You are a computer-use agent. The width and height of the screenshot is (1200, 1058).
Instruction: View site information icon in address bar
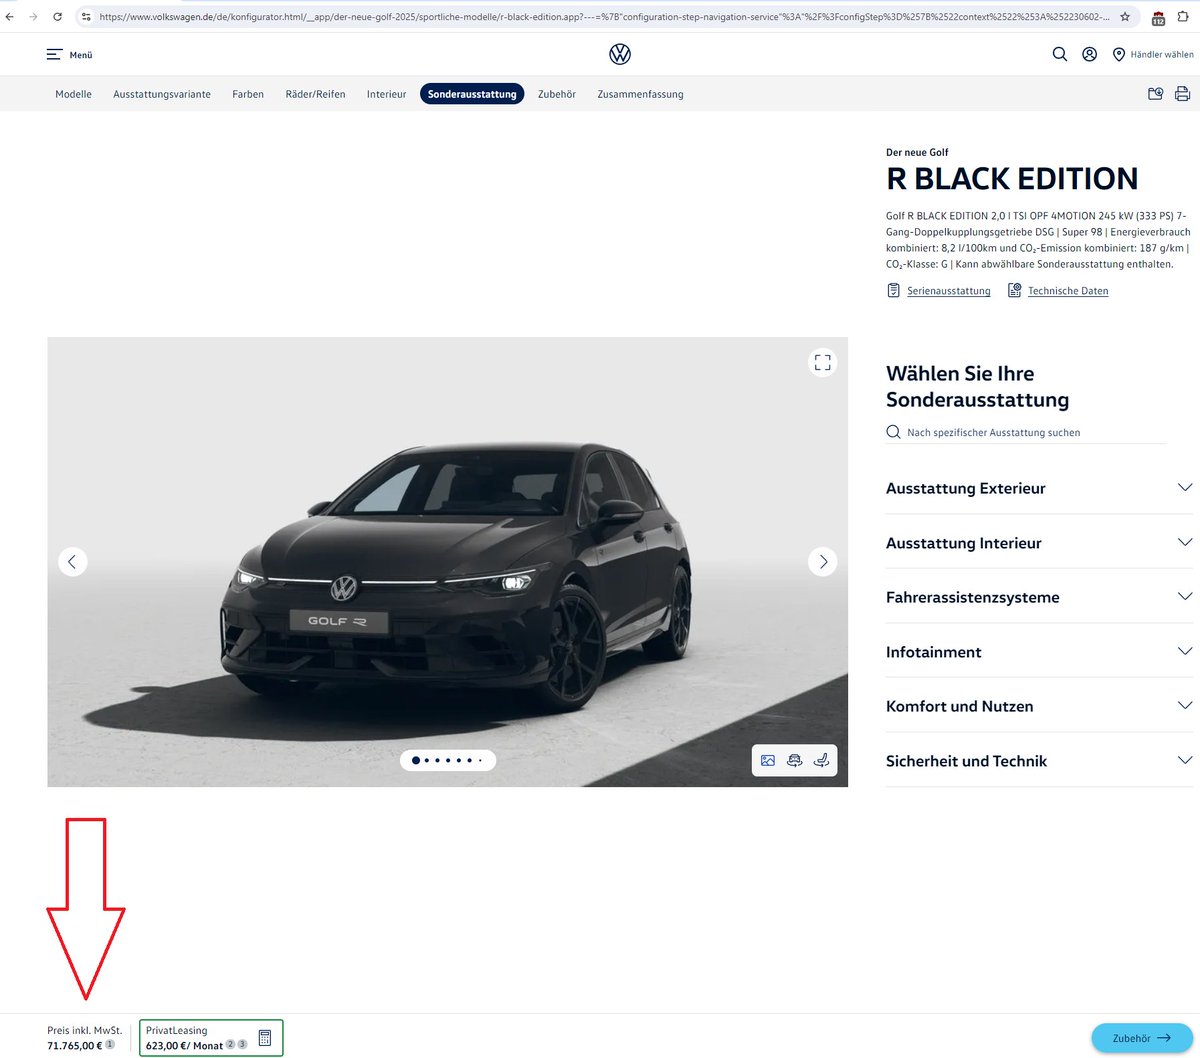click(86, 17)
